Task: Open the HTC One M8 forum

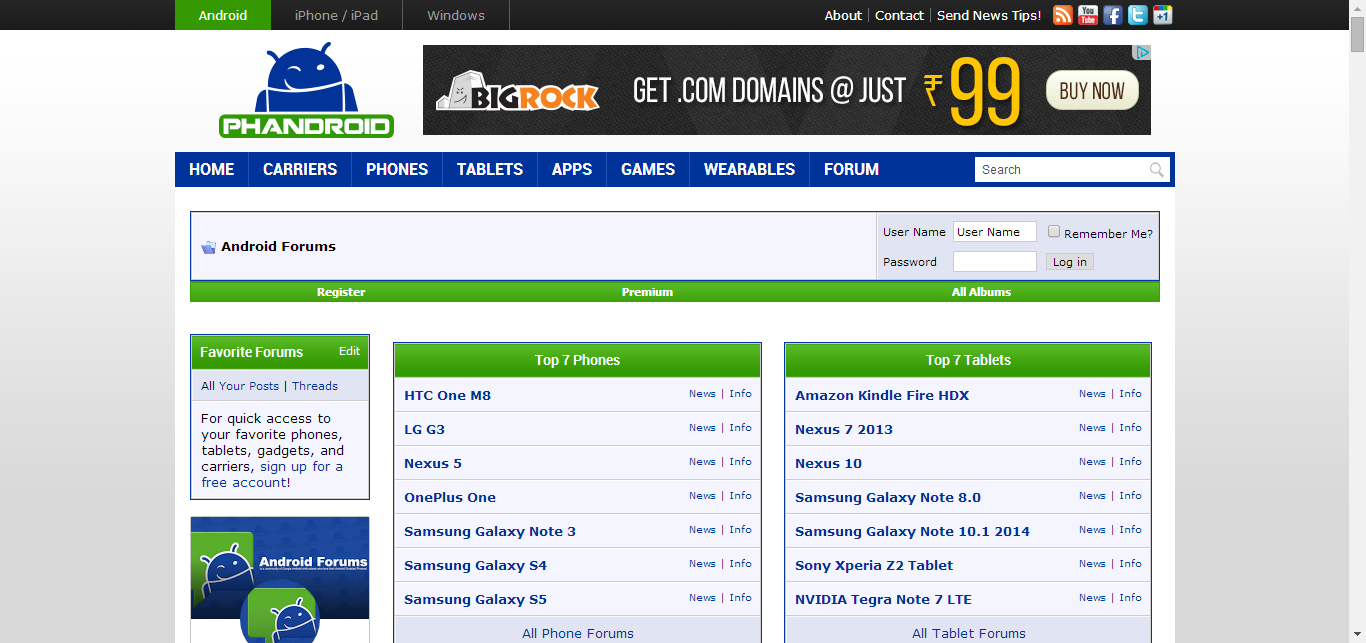Action: pos(447,395)
